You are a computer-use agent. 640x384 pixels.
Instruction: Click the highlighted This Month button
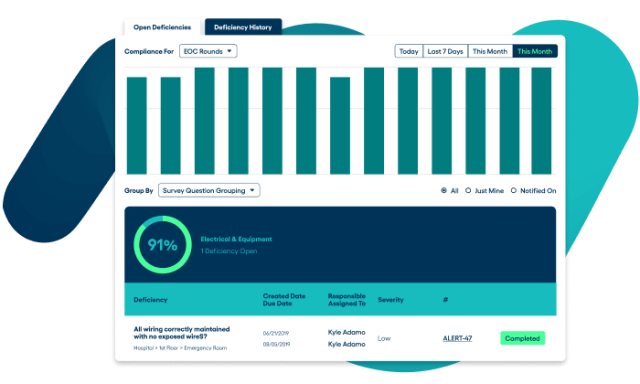(x=535, y=51)
